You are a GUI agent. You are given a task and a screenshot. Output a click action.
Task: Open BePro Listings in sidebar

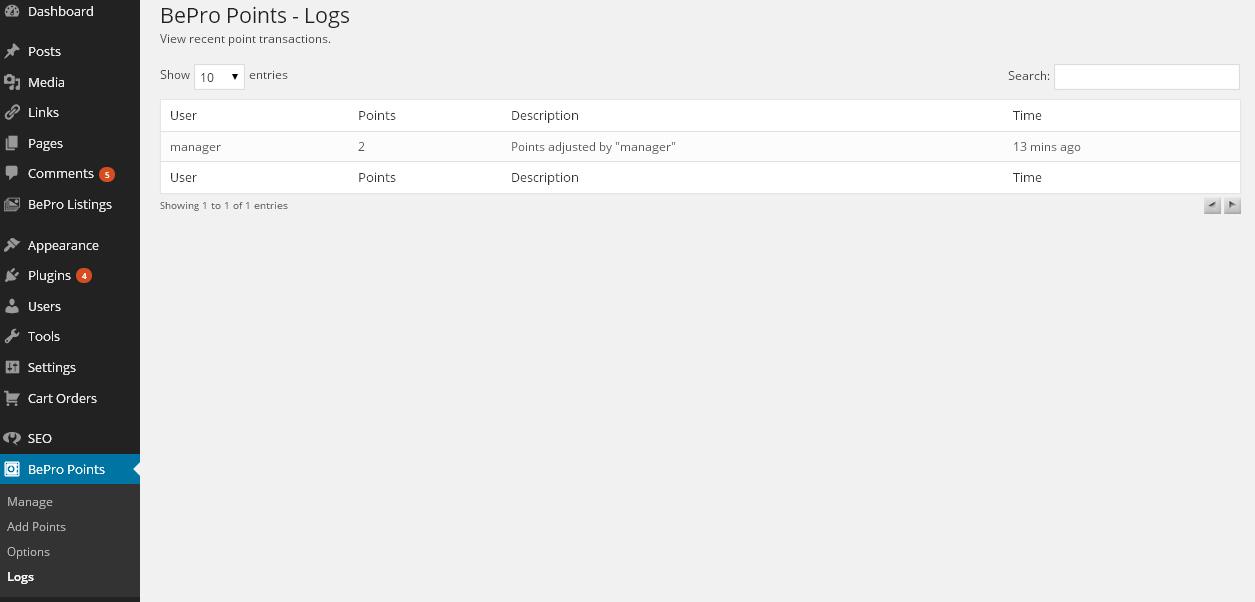[70, 204]
